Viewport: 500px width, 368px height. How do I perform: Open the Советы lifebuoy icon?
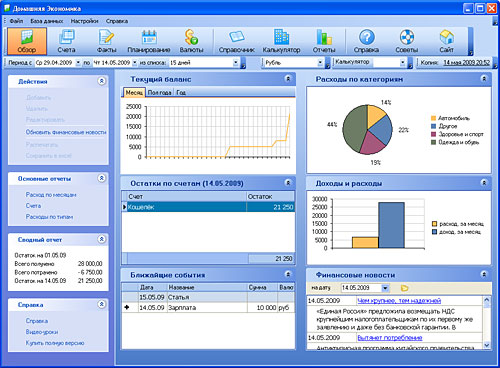pyautogui.click(x=407, y=41)
